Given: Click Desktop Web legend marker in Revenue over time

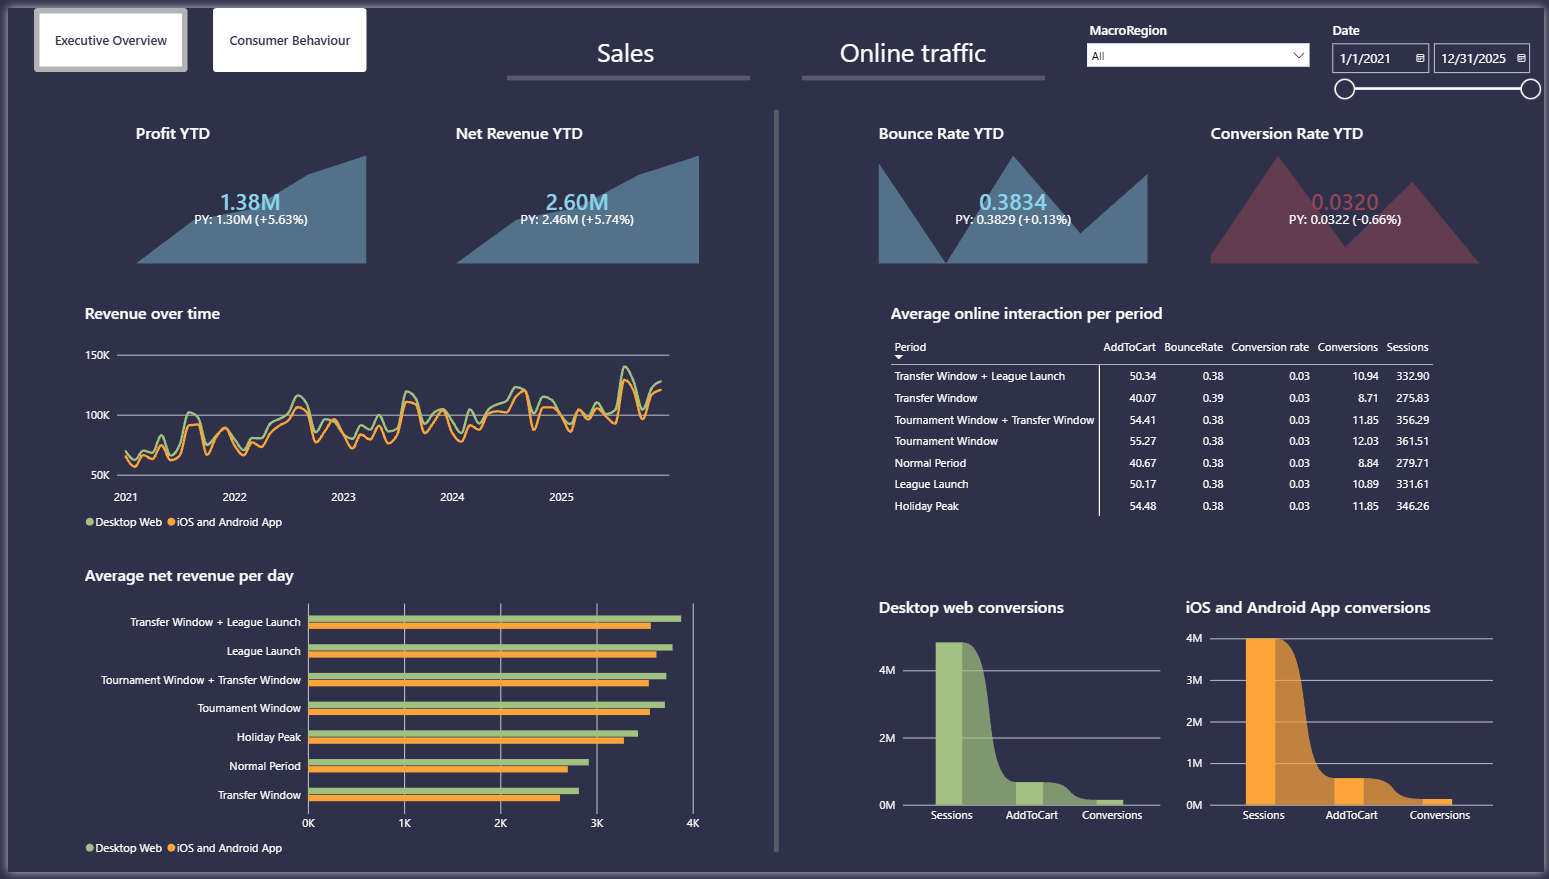Looking at the screenshot, I should coord(90,522).
